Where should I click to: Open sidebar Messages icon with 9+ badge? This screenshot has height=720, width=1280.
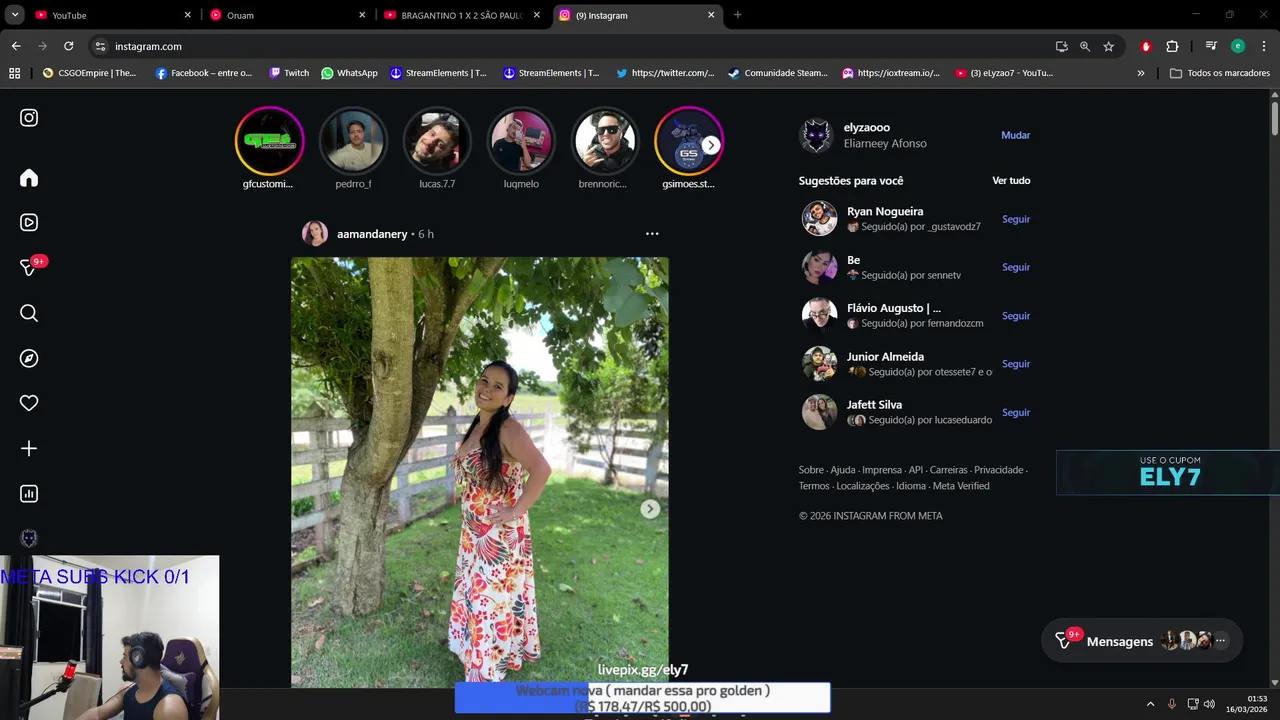pos(30,267)
